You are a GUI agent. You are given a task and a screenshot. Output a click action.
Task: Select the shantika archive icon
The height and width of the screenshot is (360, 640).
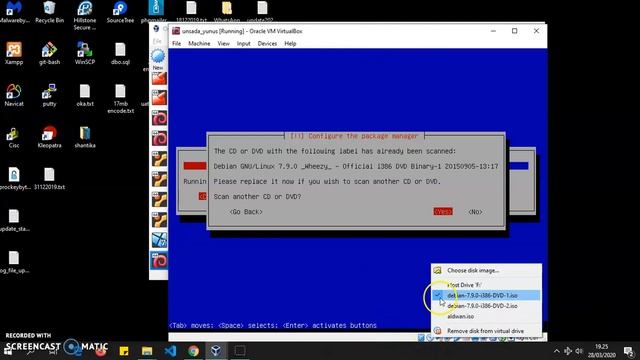click(85, 137)
